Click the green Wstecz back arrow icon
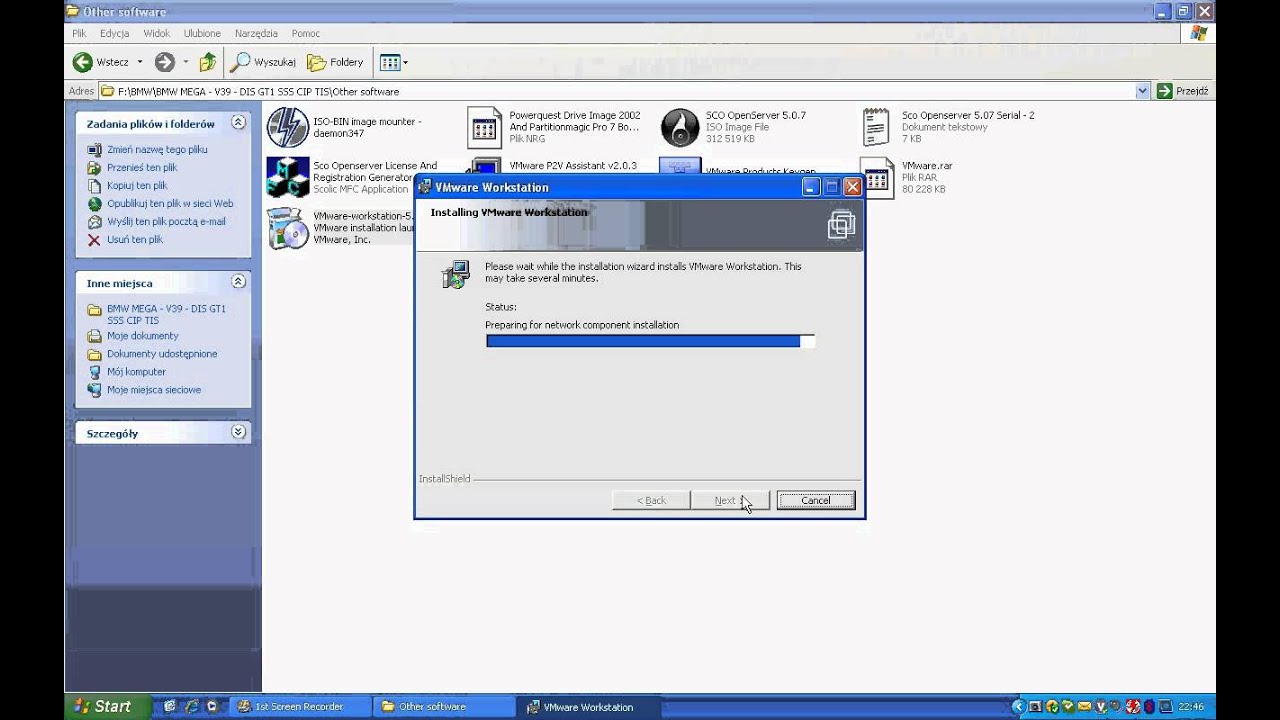 click(83, 62)
